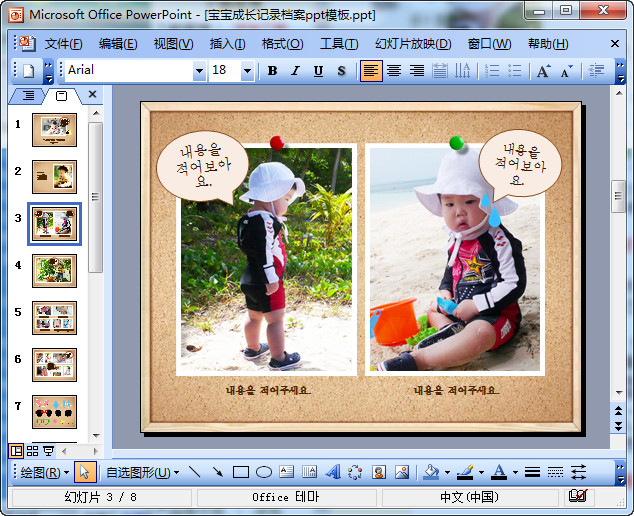Click the Change text direction icon

click(x=462, y=71)
